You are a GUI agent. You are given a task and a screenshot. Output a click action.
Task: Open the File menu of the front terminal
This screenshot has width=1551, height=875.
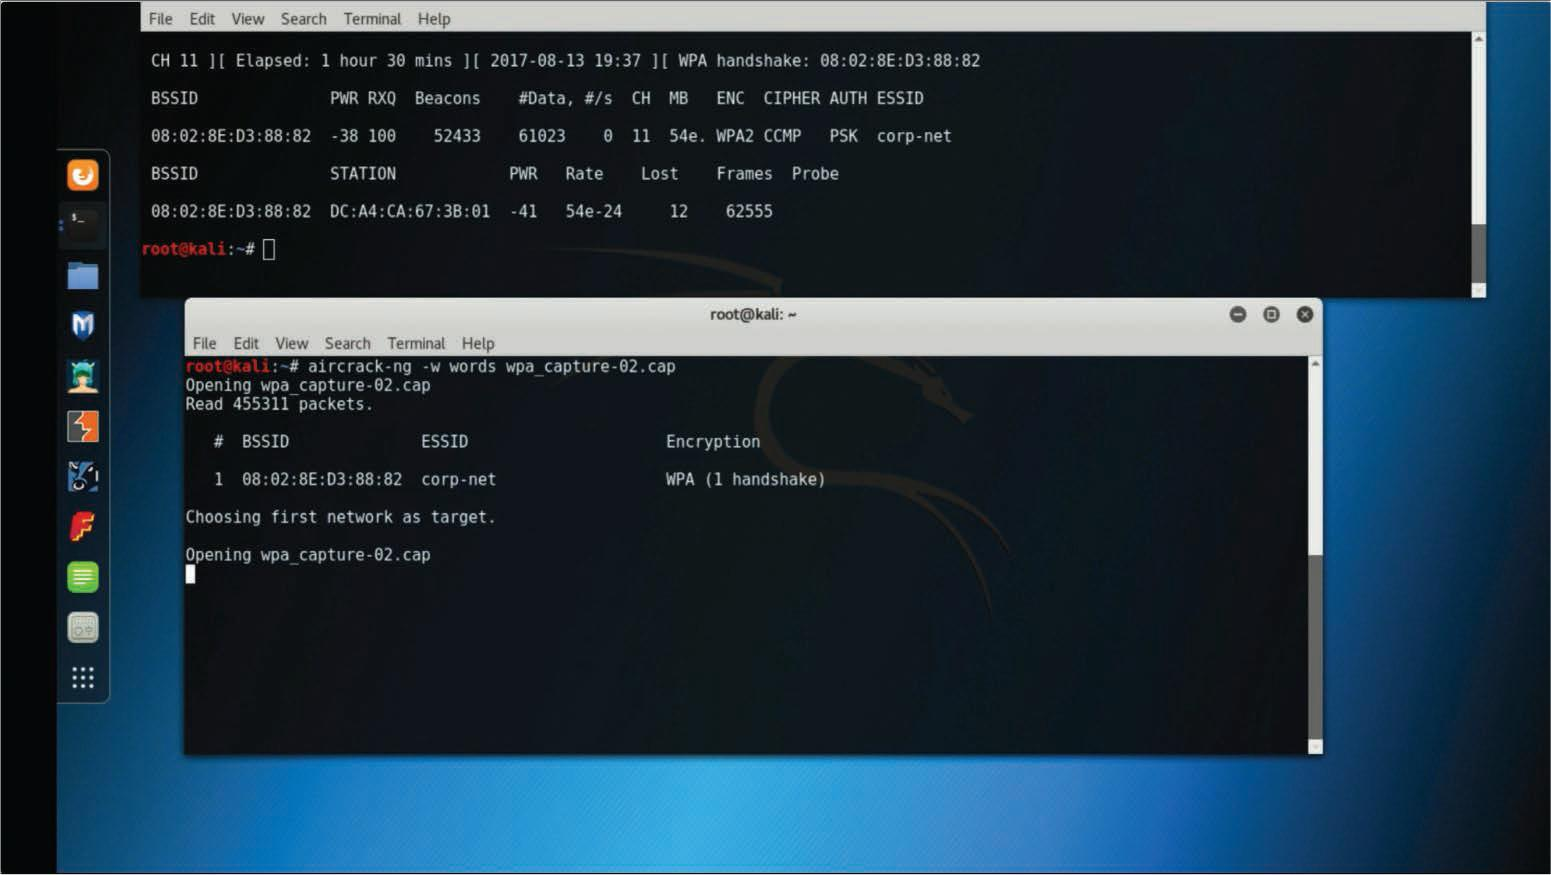point(204,343)
